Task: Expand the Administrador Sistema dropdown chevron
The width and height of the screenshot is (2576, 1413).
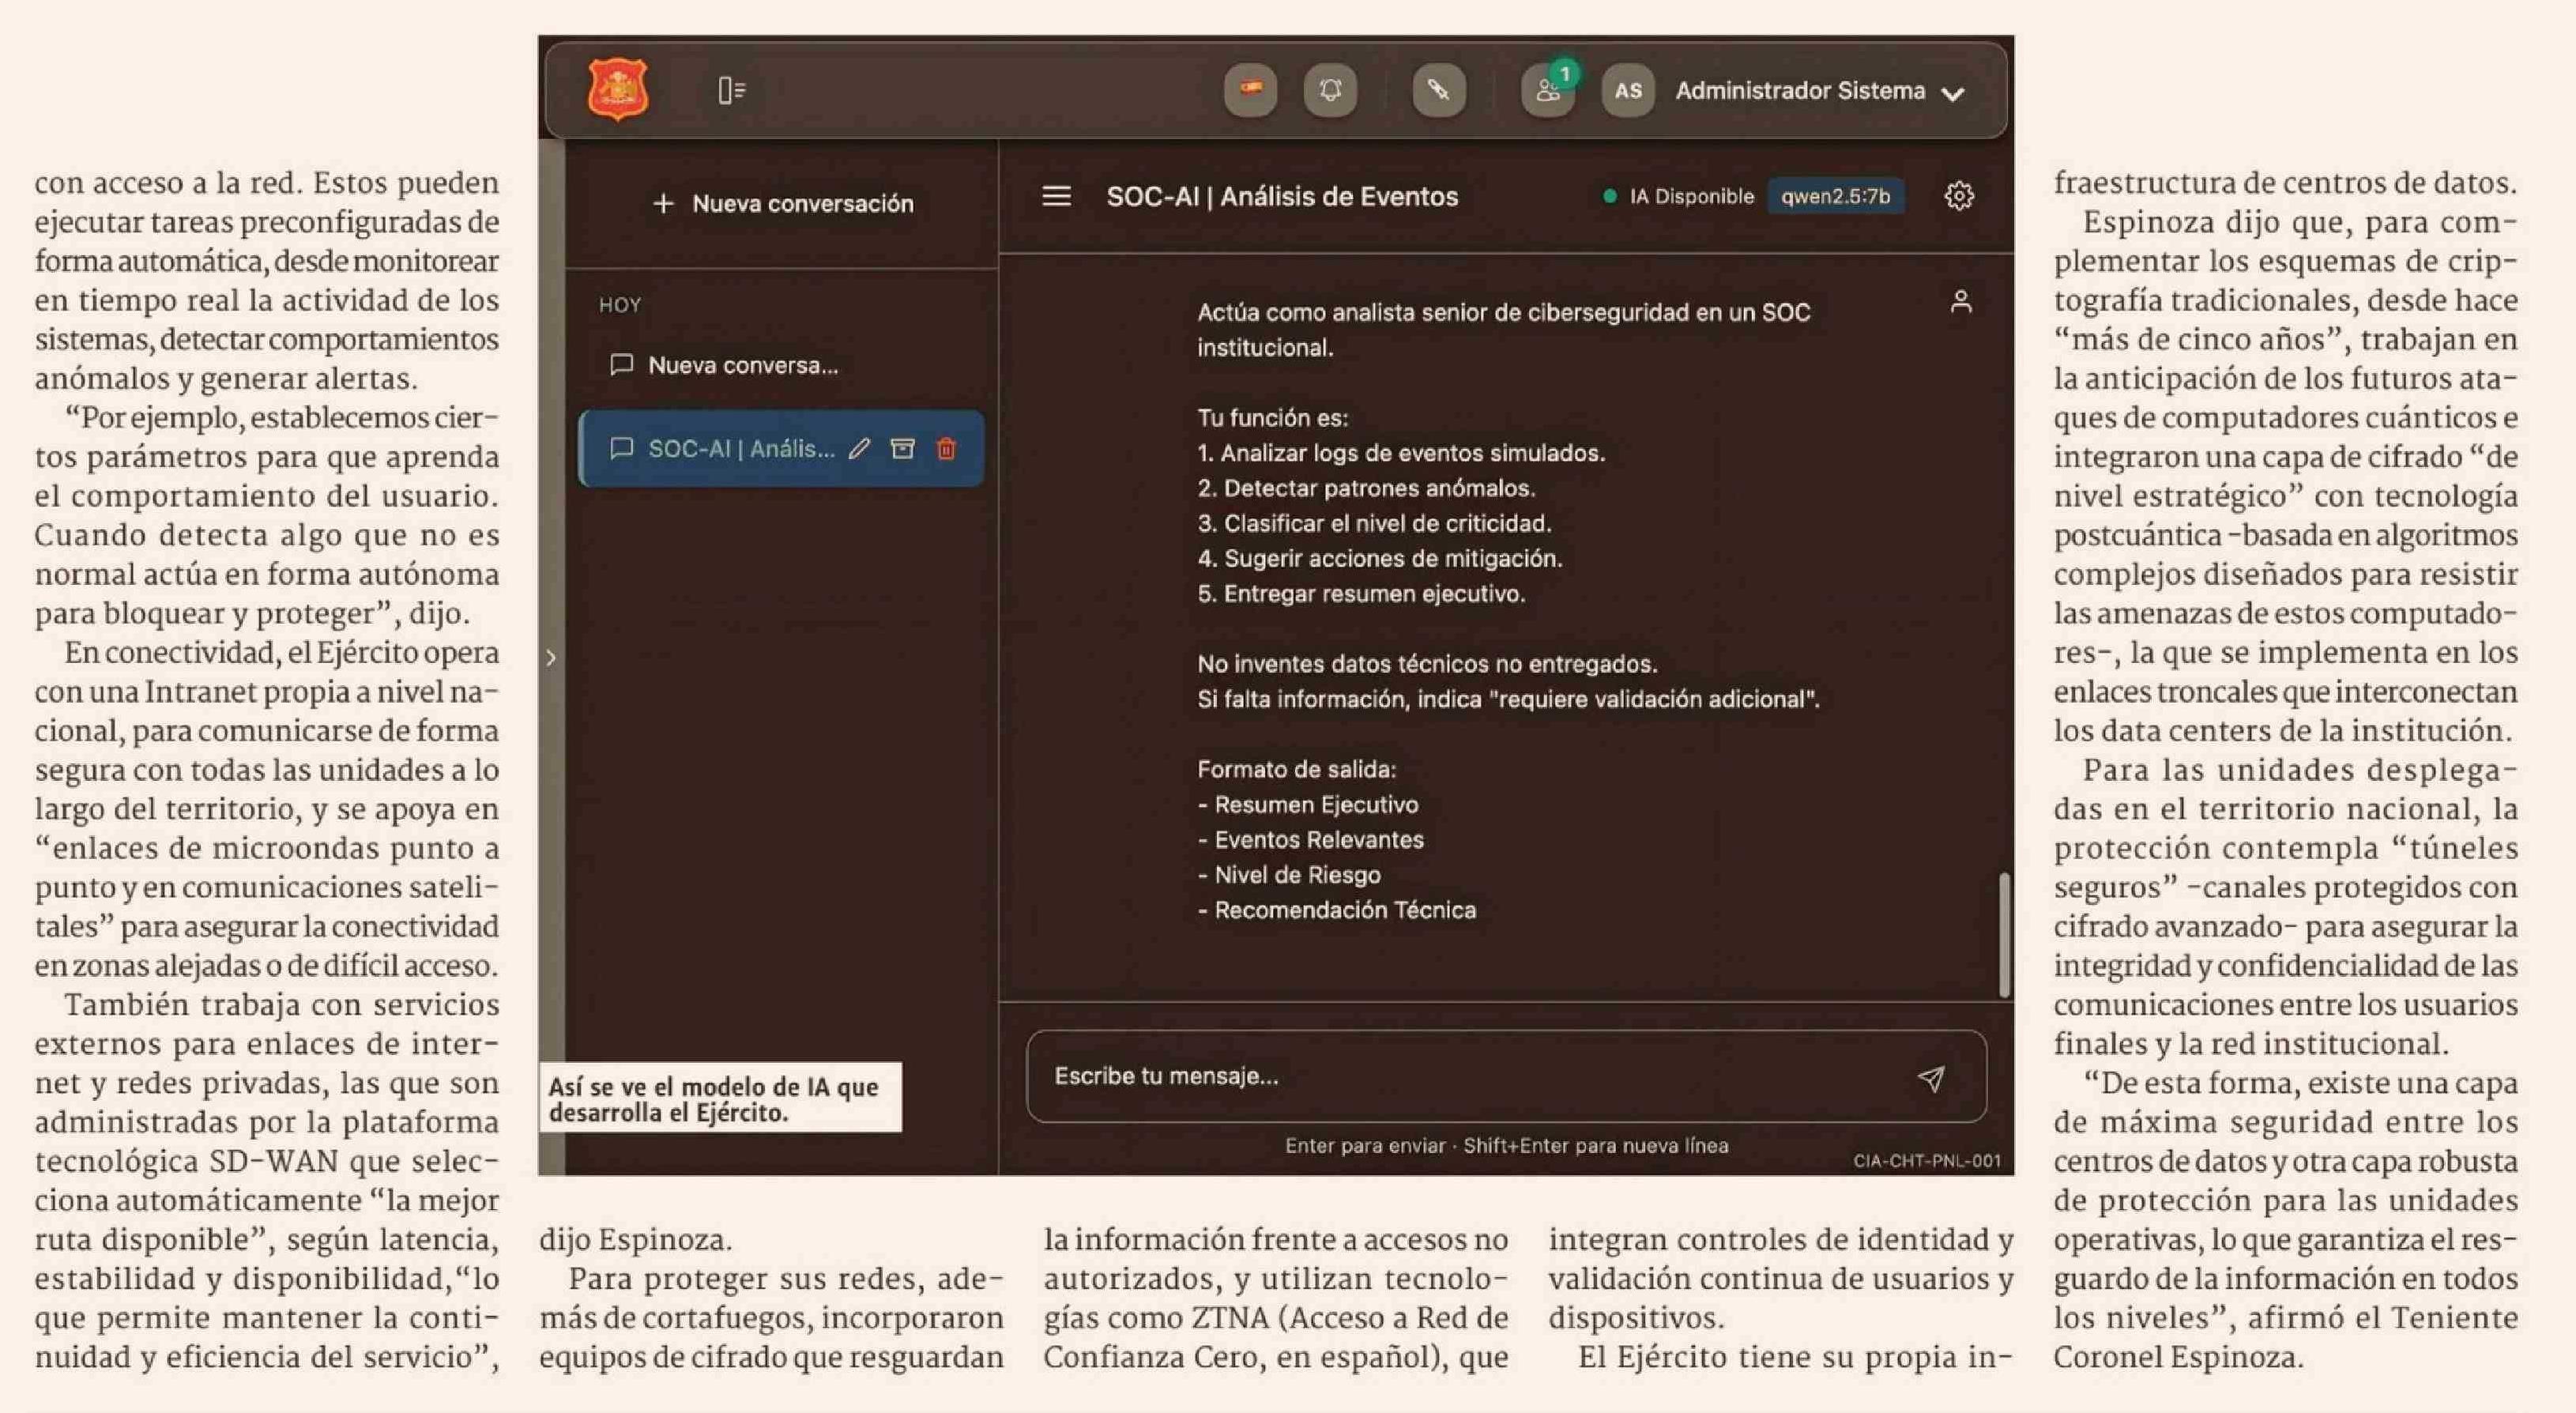Action: point(1952,93)
